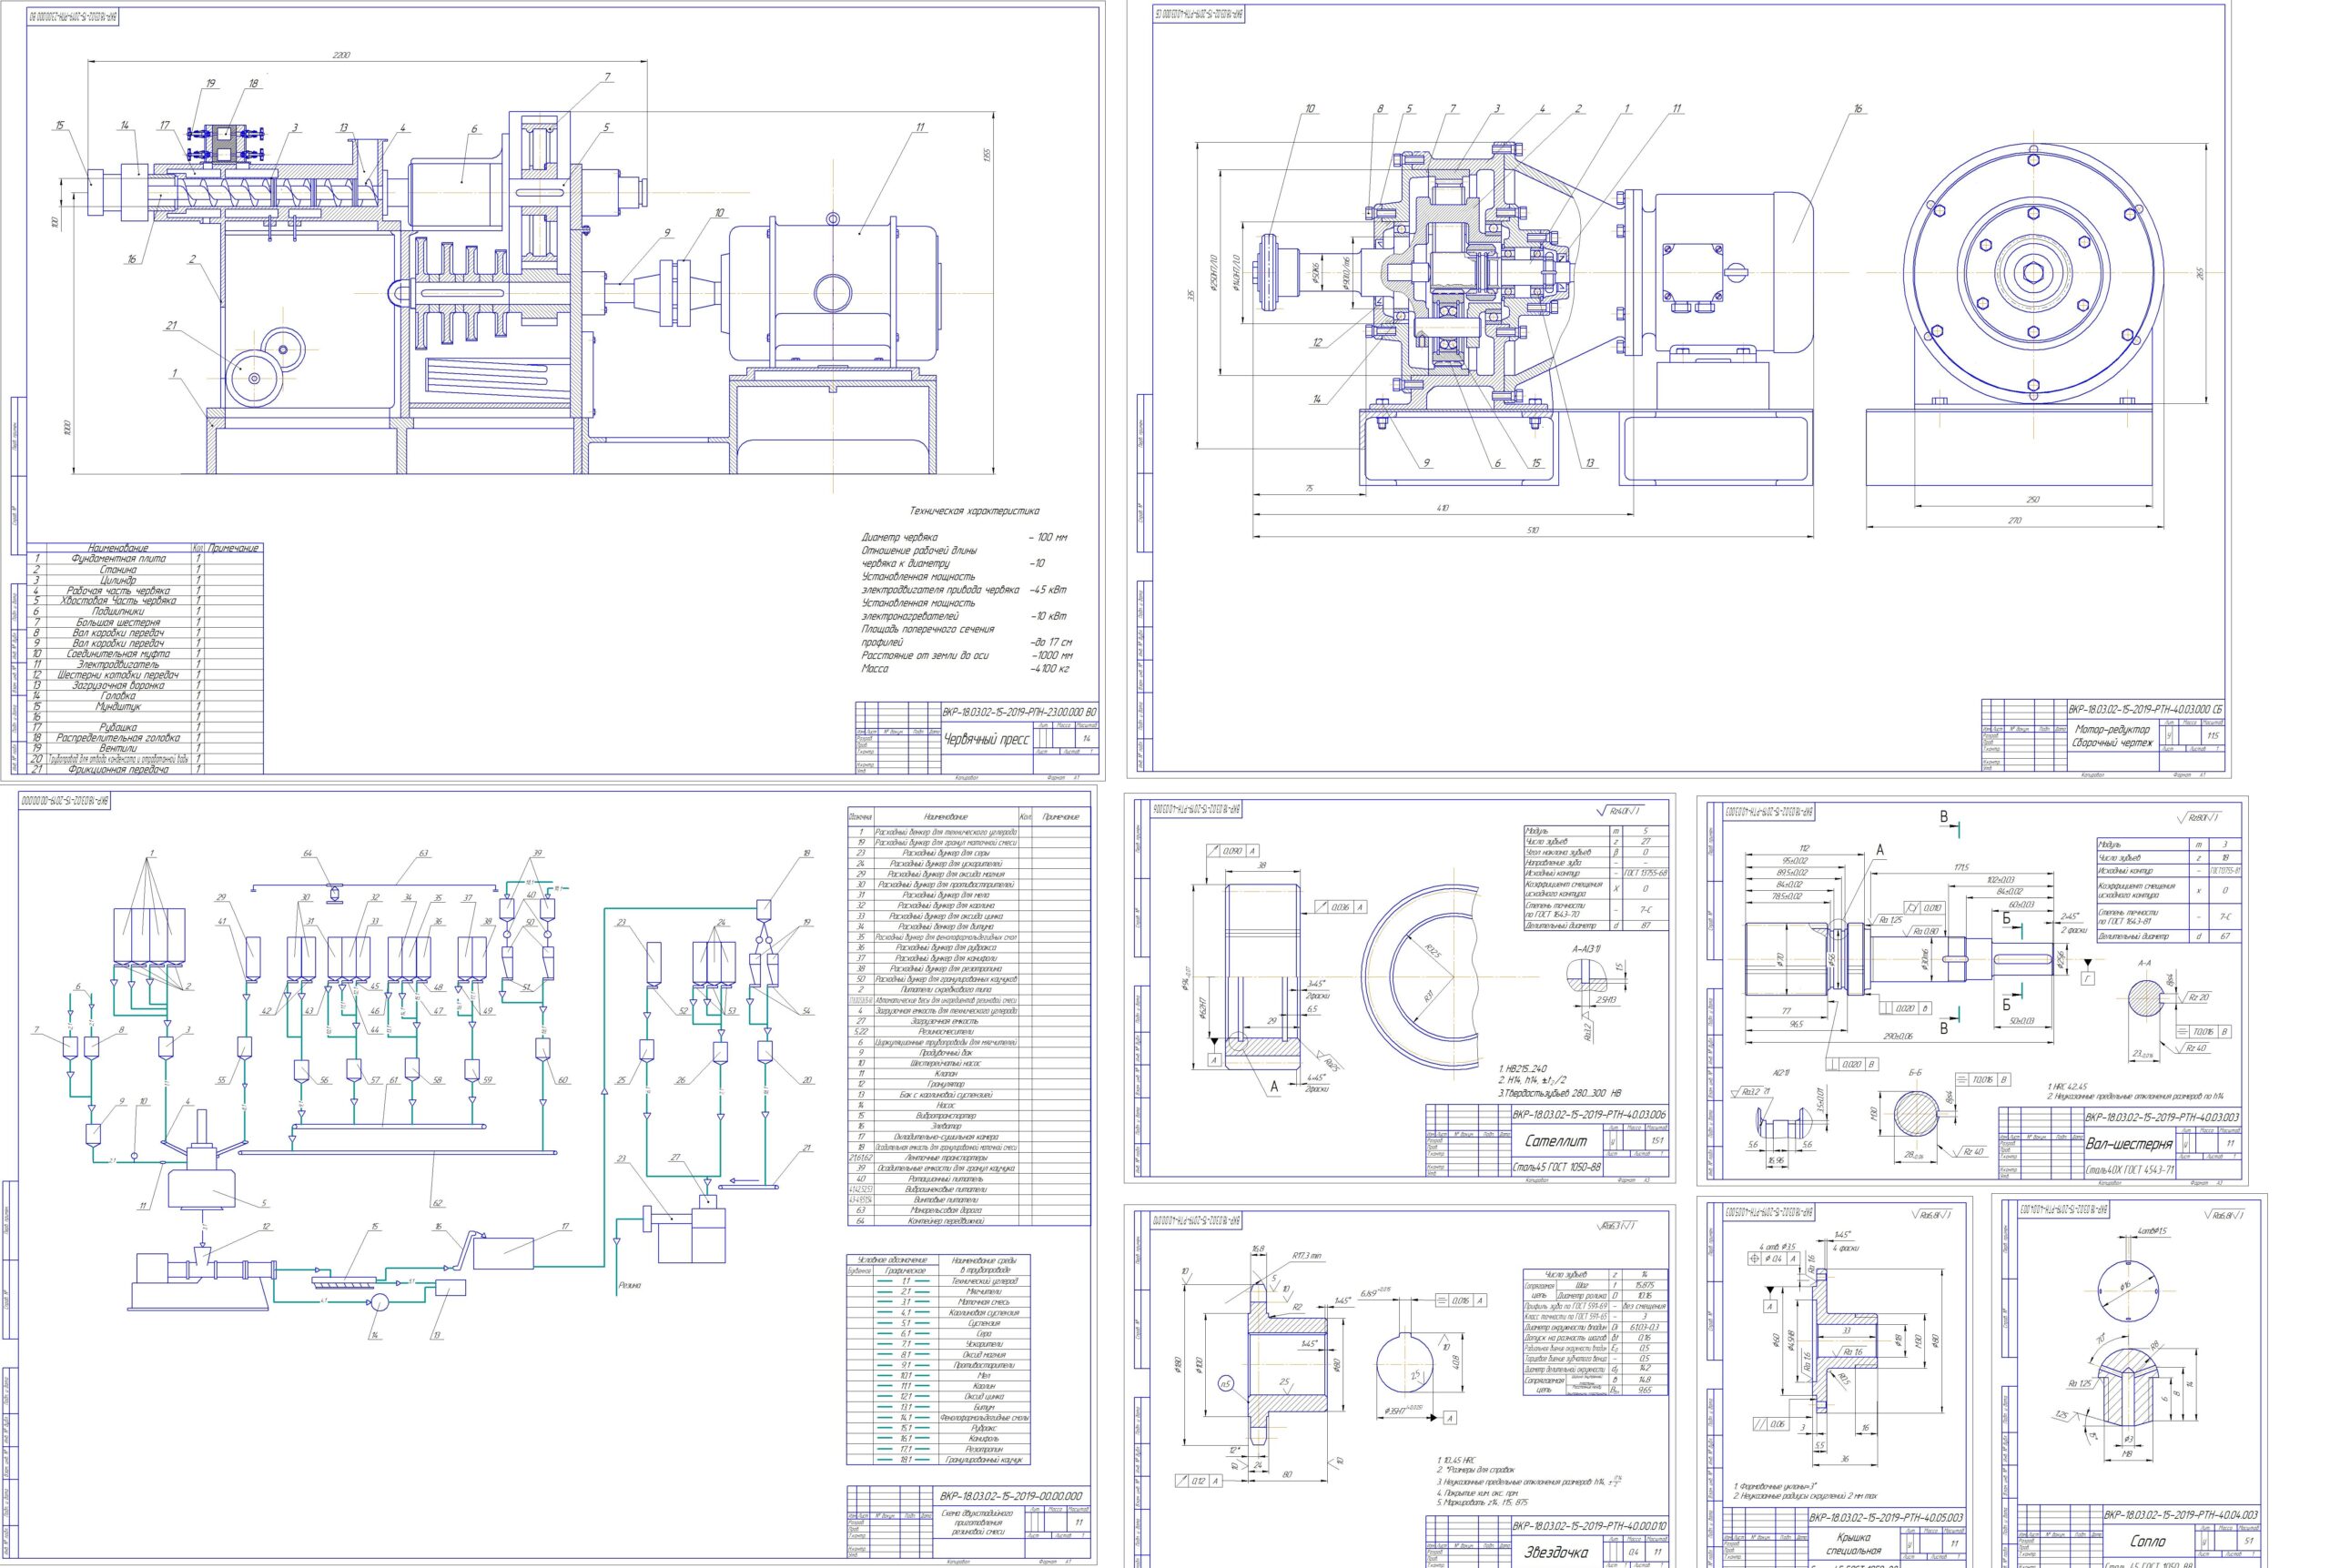Select the "Мотор-редуктор" drawing title
The width and height of the screenshot is (2330, 1568).
click(2112, 729)
